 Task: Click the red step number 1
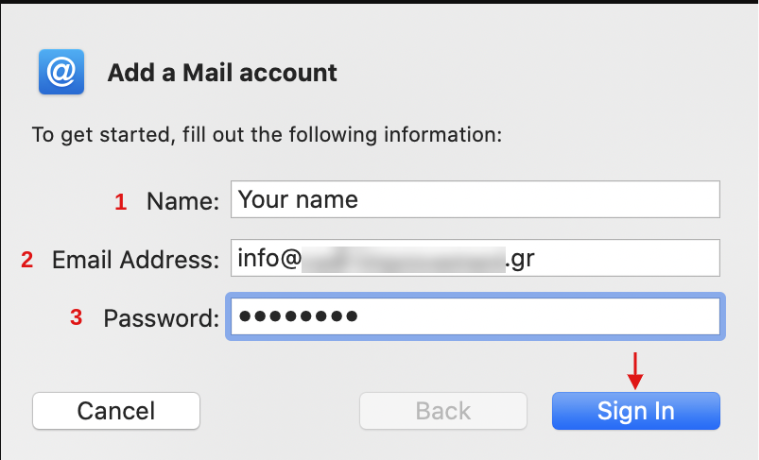coord(121,202)
